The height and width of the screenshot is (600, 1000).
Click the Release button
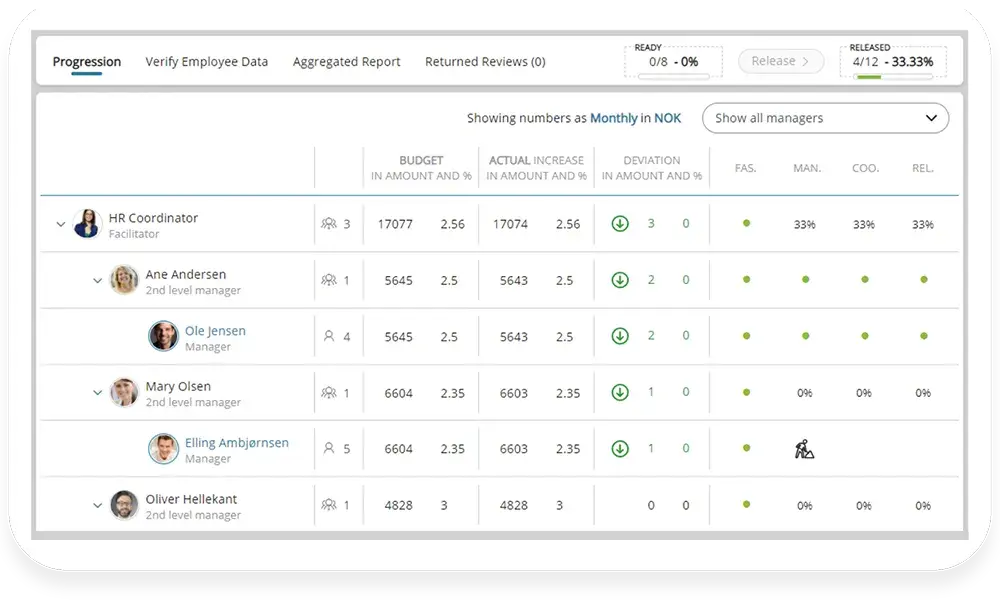781,61
